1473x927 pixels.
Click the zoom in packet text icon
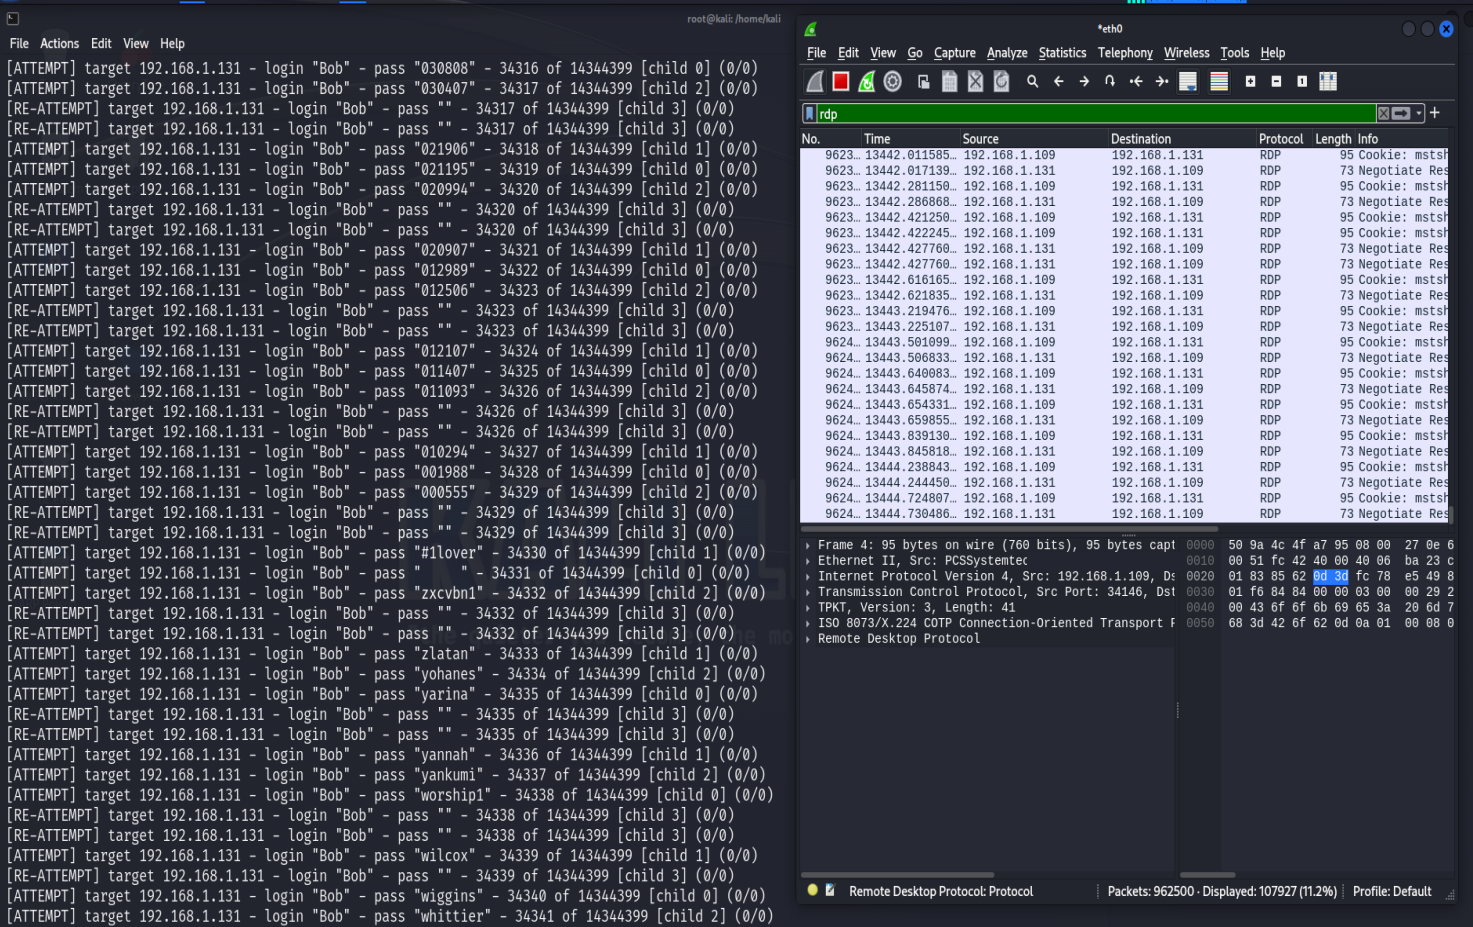pos(1250,82)
